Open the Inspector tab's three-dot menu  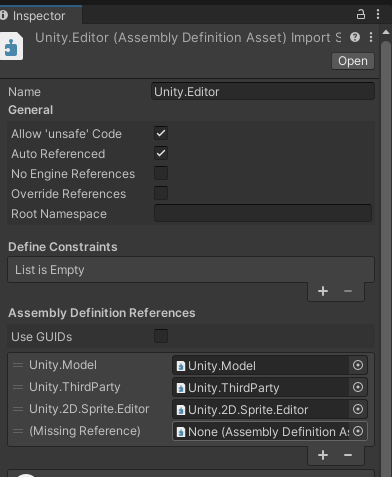coord(378,14)
